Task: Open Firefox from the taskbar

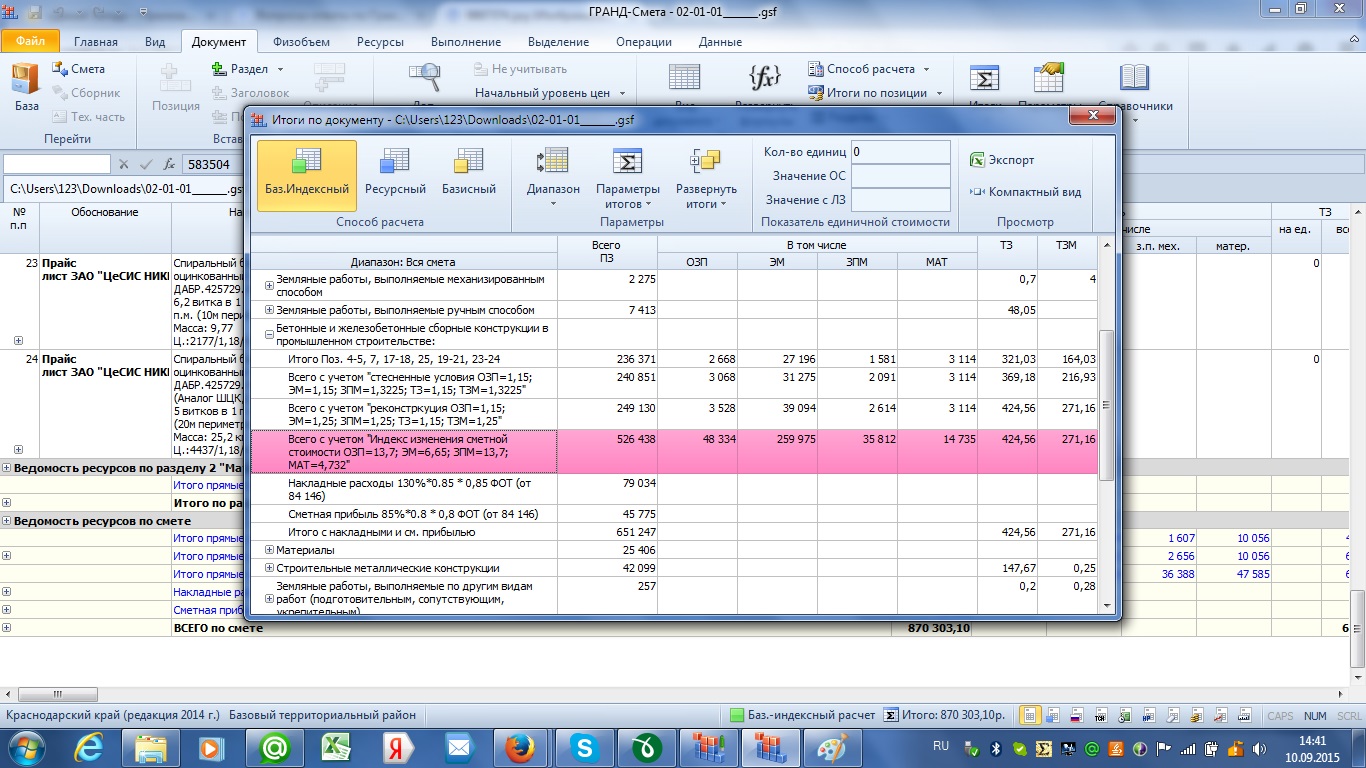Action: (518, 748)
